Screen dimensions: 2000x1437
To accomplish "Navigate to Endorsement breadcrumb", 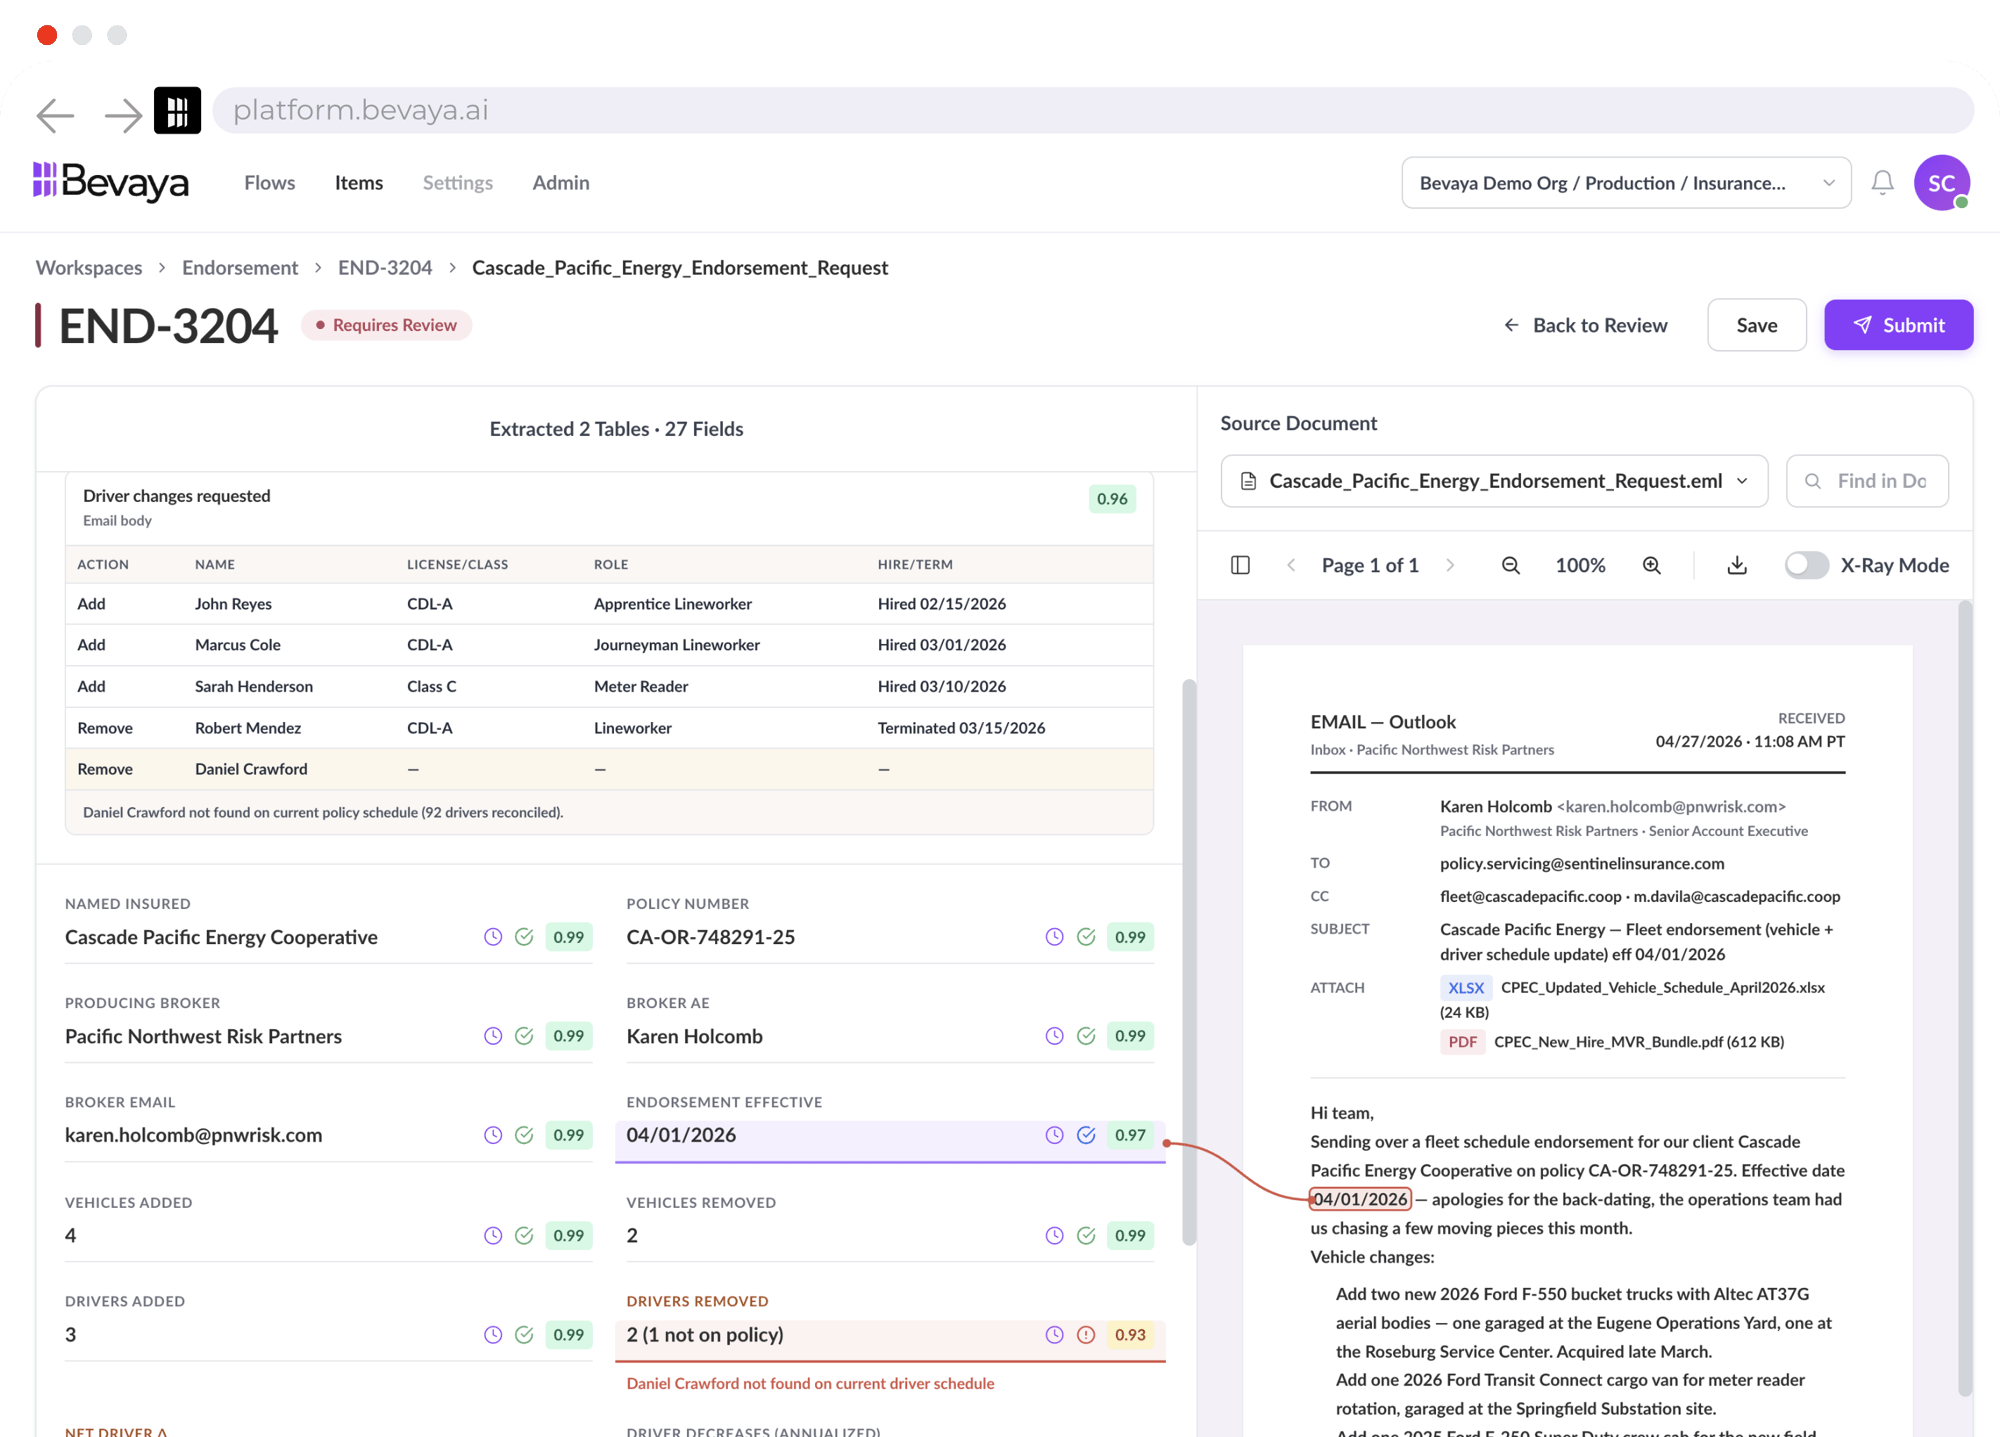I will coord(240,267).
